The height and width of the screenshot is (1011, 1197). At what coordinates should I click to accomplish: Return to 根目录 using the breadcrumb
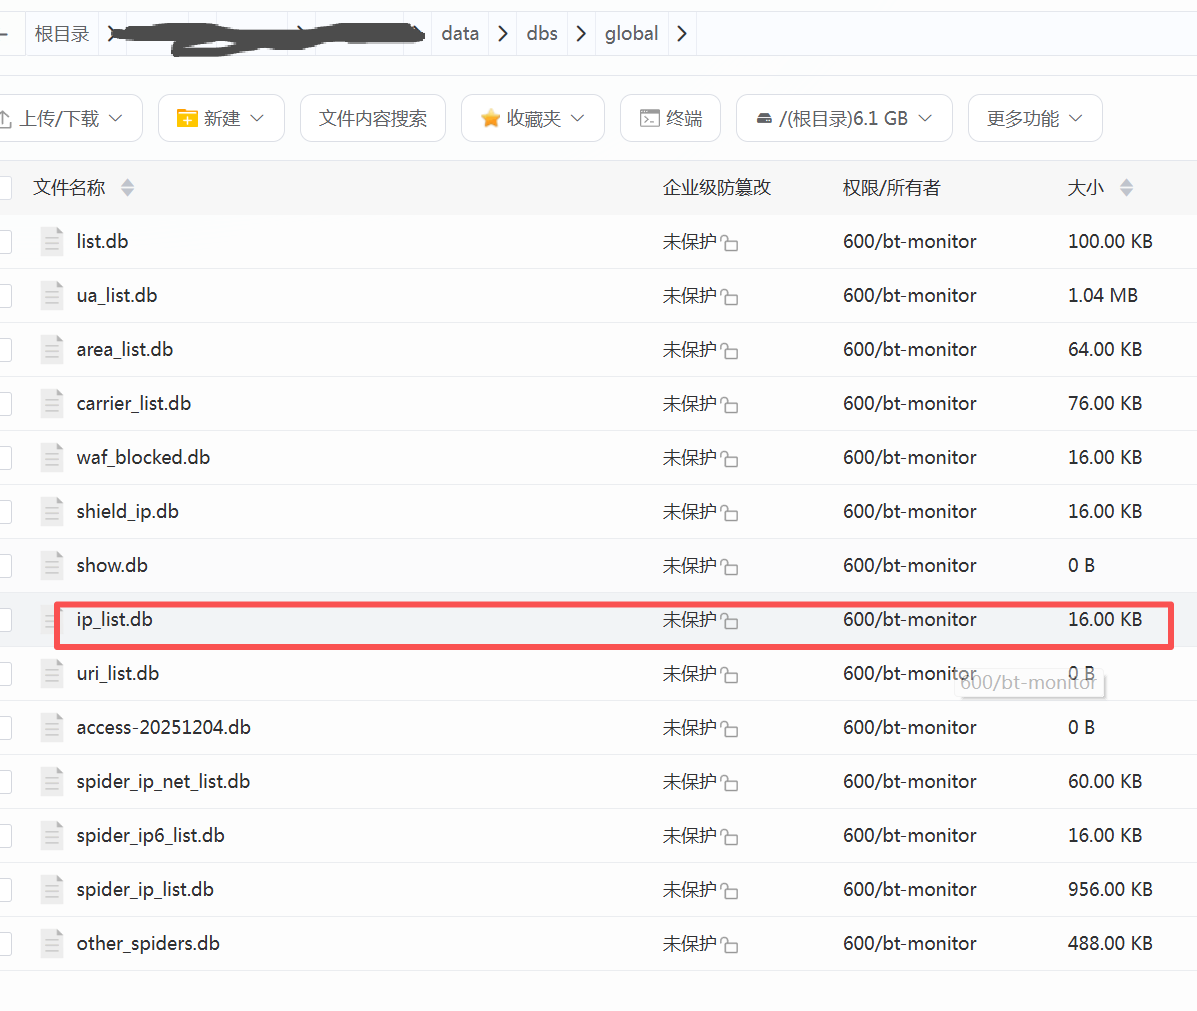62,32
